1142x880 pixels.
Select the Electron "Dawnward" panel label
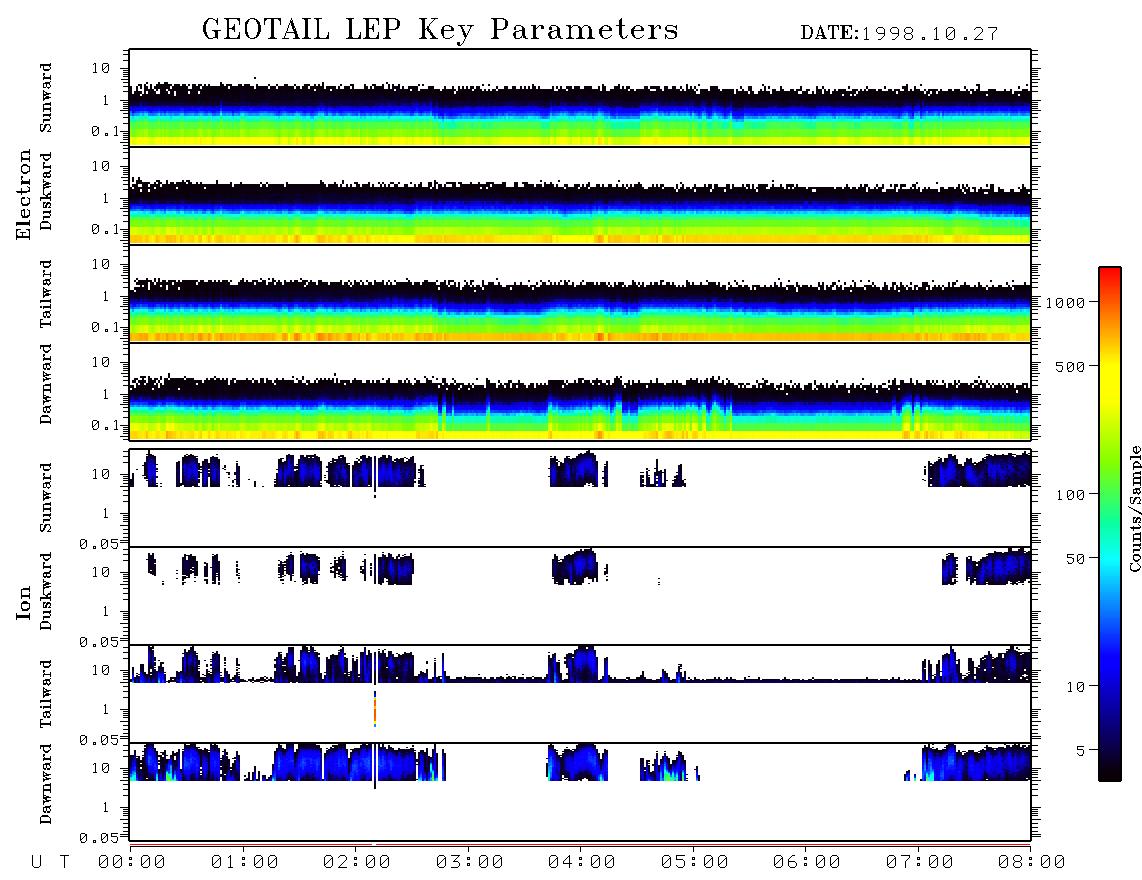point(45,385)
